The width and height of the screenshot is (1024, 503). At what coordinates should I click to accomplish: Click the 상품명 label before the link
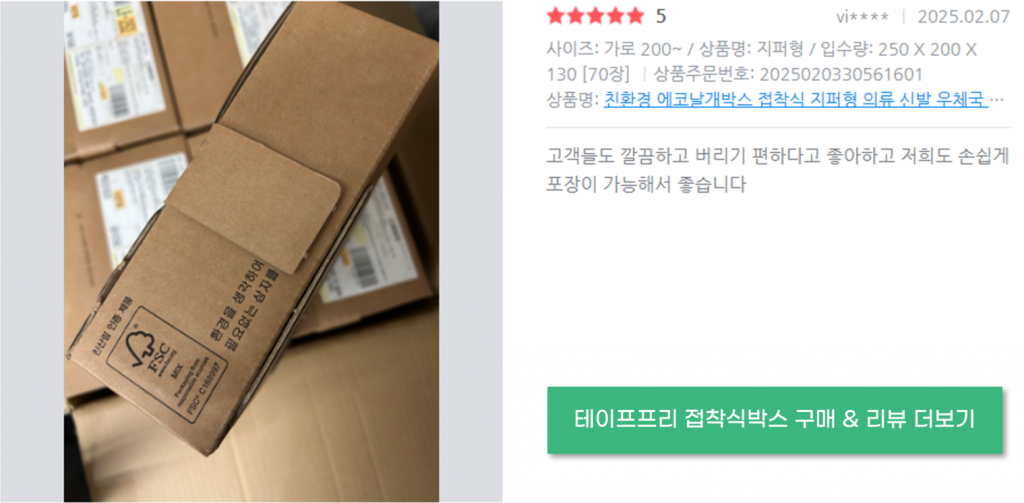pyautogui.click(x=573, y=100)
